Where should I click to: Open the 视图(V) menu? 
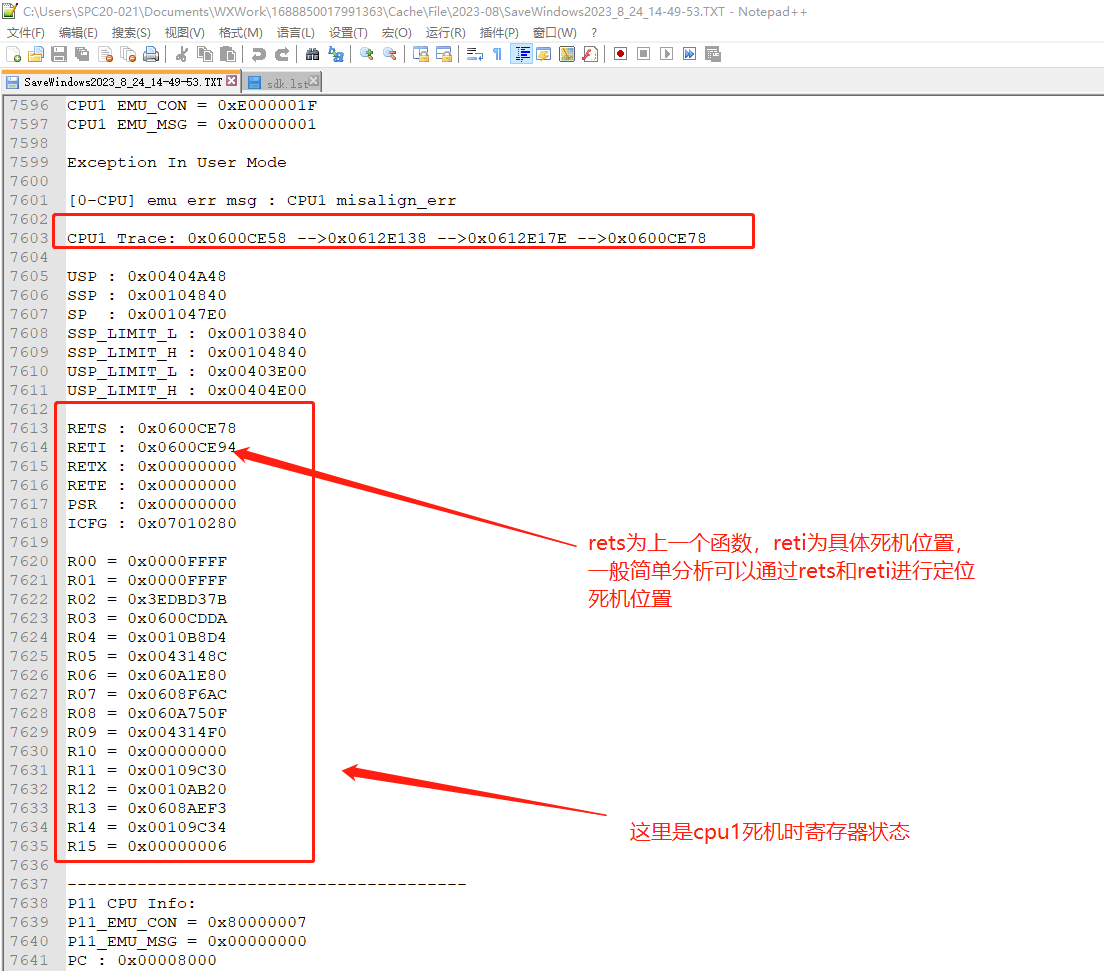coord(184,33)
